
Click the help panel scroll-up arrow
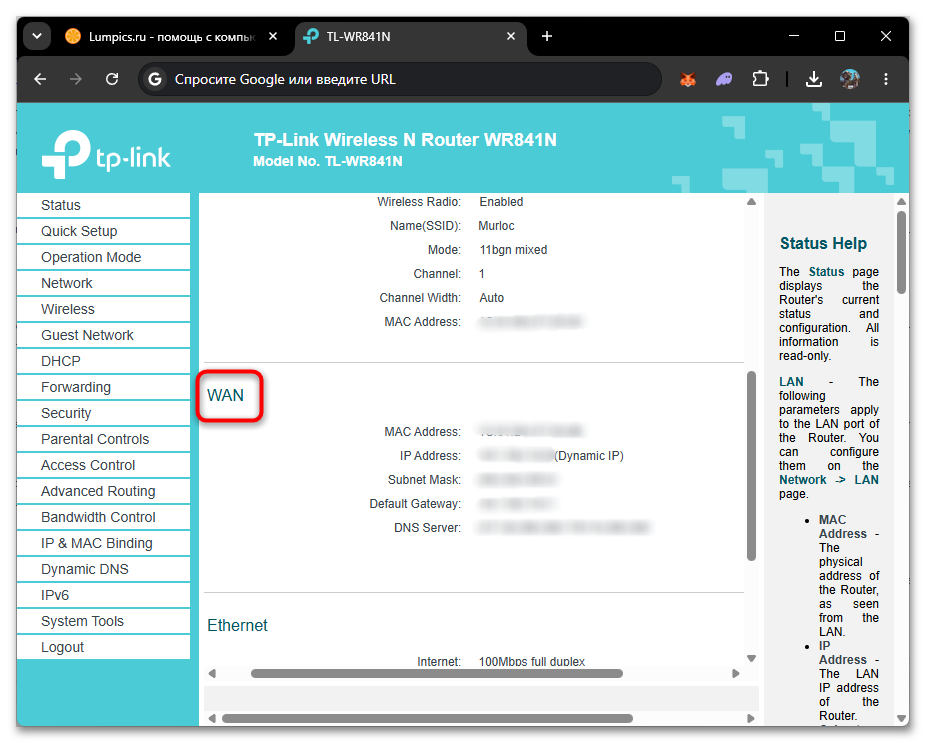(x=901, y=202)
